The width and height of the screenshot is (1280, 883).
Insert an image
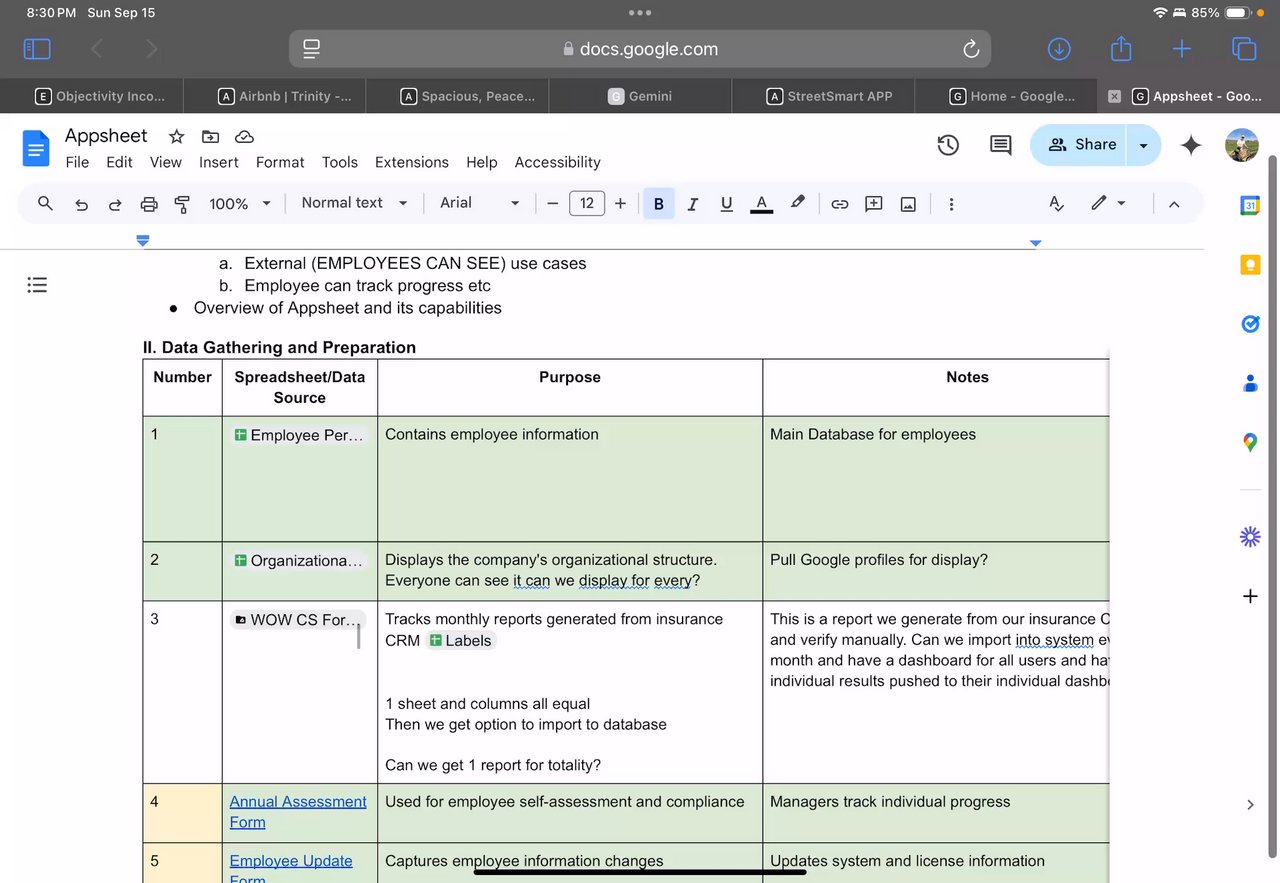(x=908, y=204)
